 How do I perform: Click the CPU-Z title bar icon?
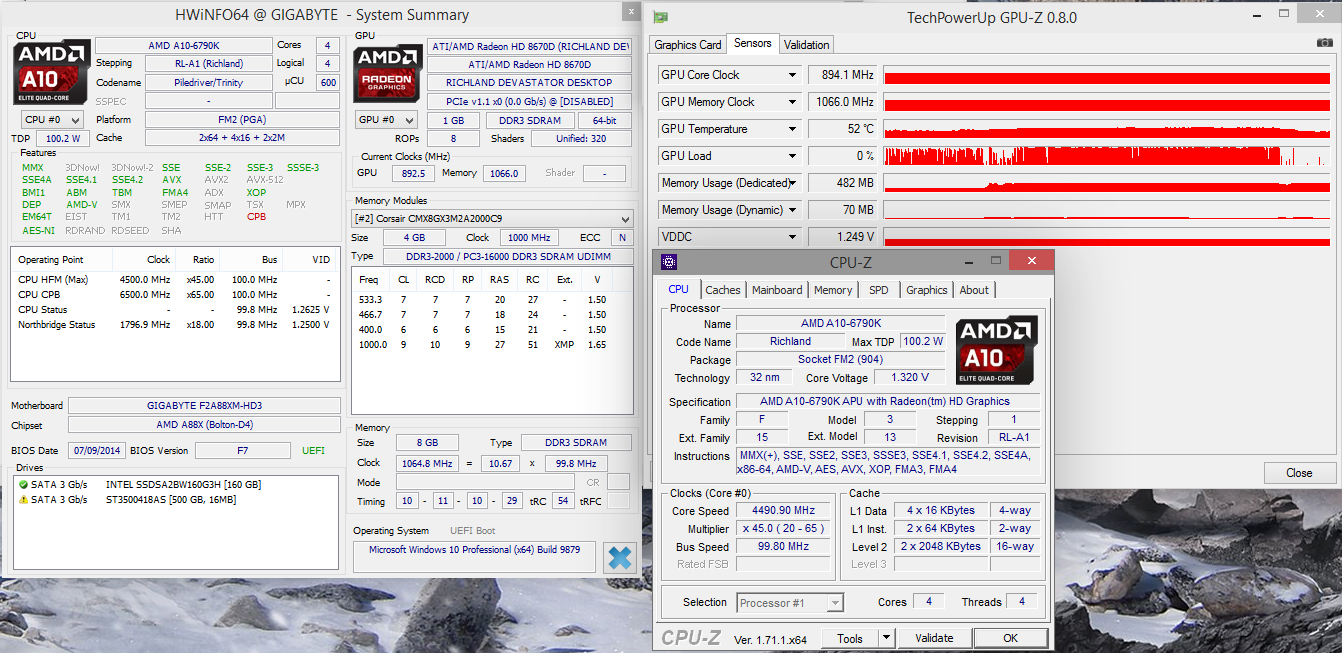coord(669,262)
